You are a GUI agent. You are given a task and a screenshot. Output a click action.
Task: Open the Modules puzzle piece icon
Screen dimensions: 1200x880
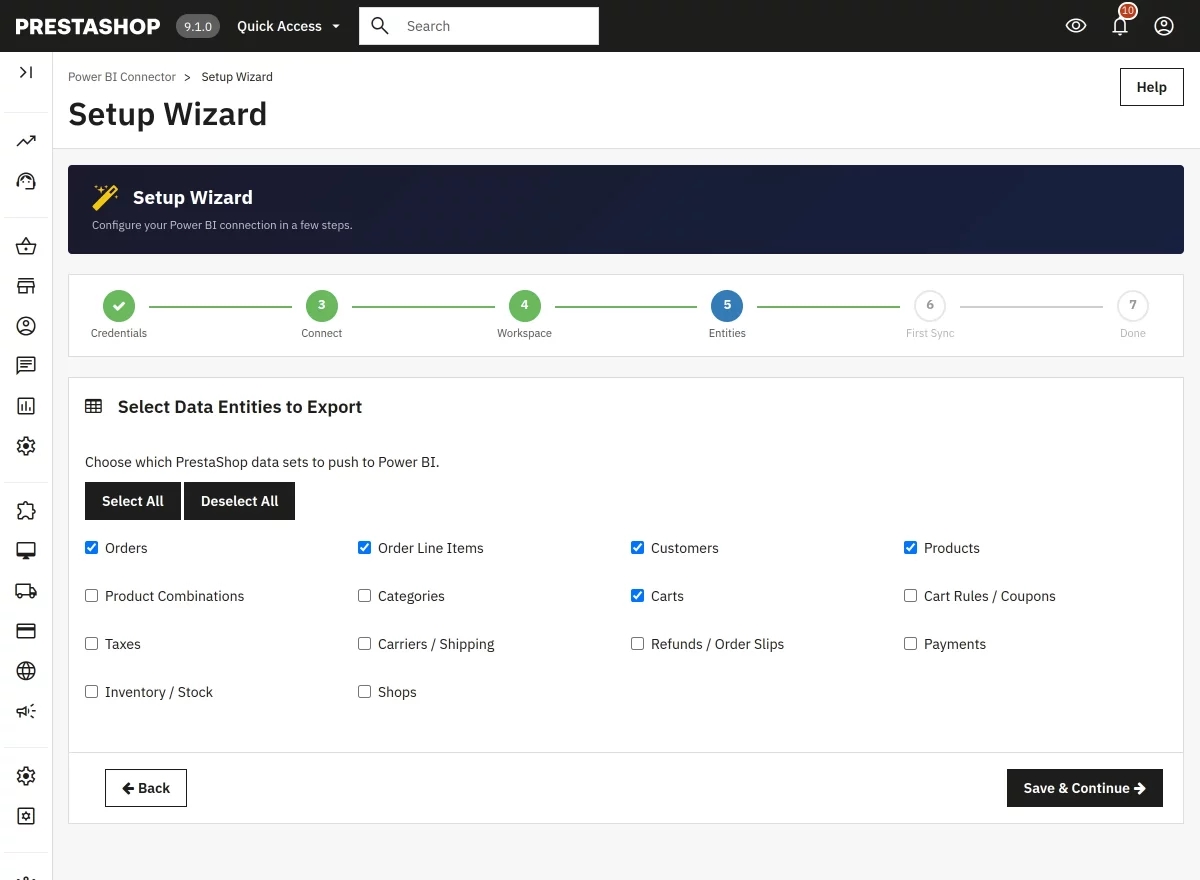tap(26, 511)
